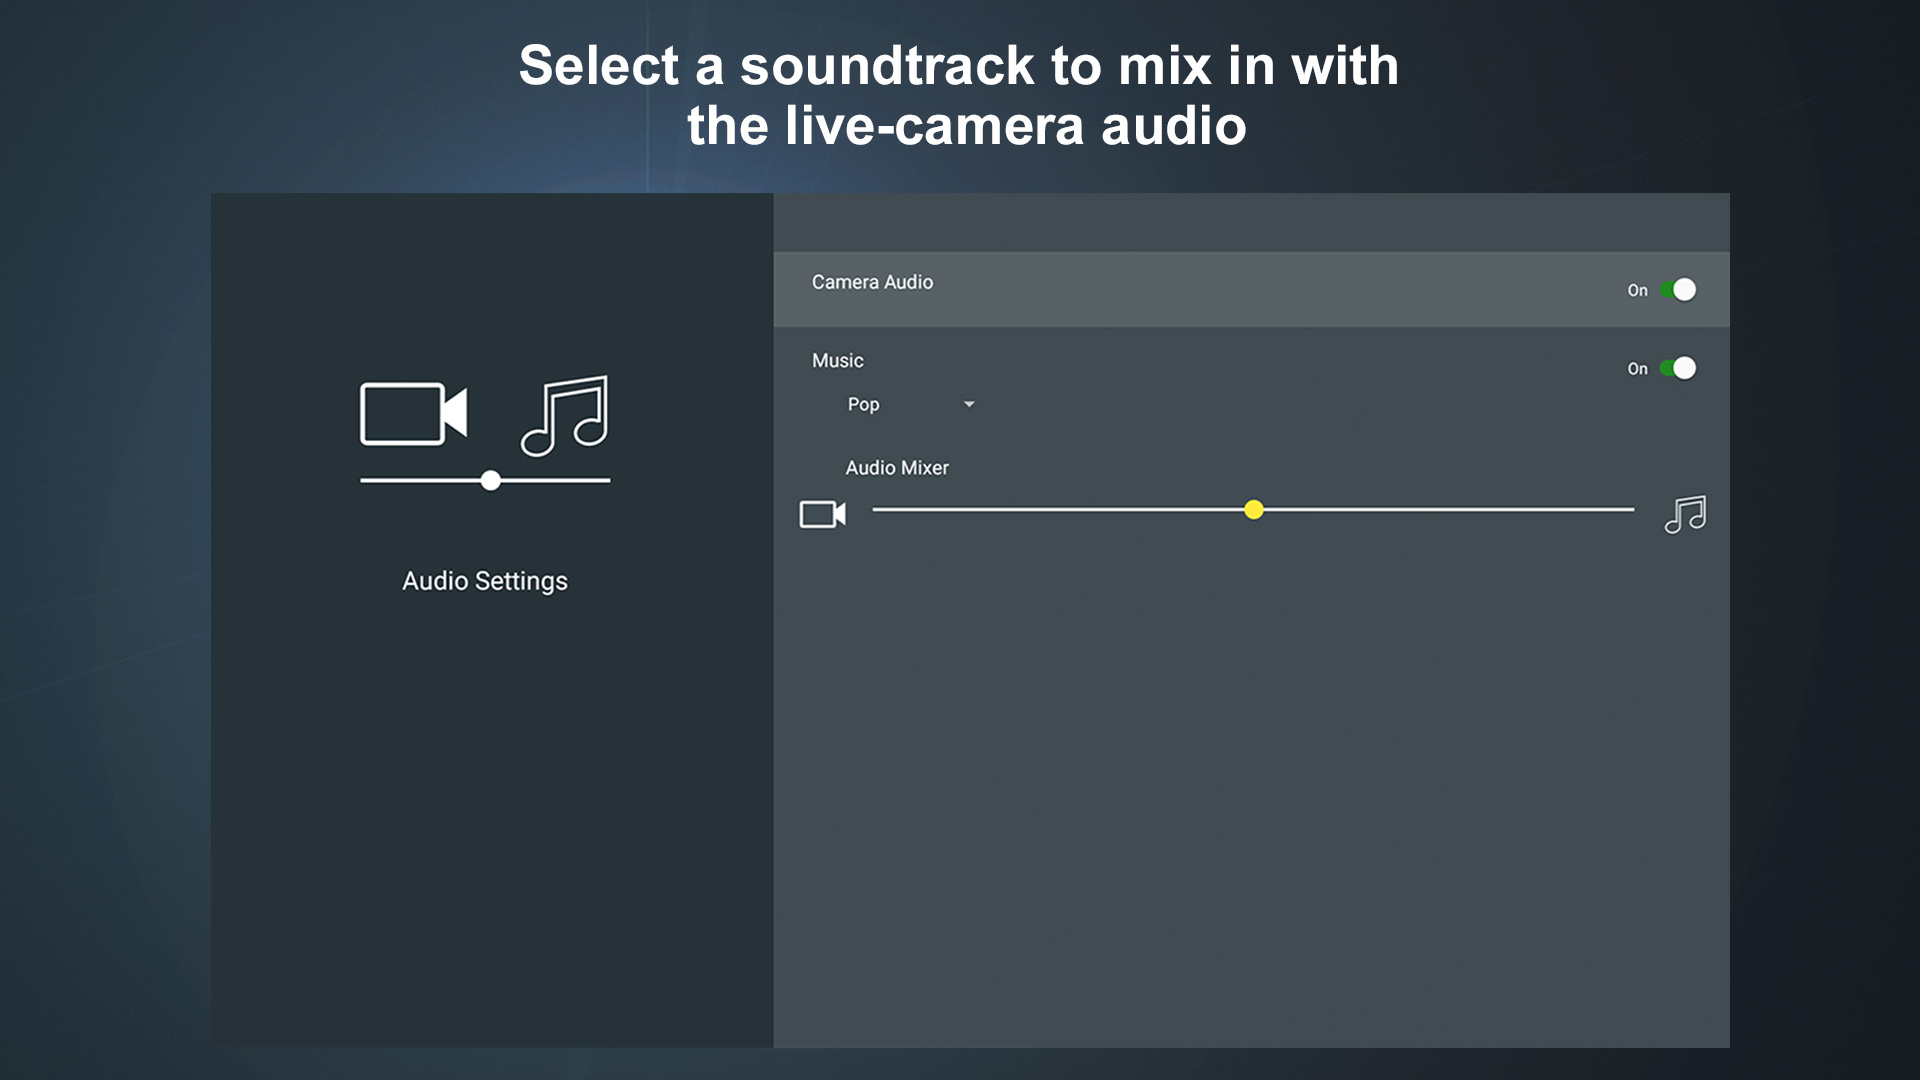Screen dimensions: 1920x1080
Task: Turn off the Music toggle
Action: click(x=1679, y=368)
